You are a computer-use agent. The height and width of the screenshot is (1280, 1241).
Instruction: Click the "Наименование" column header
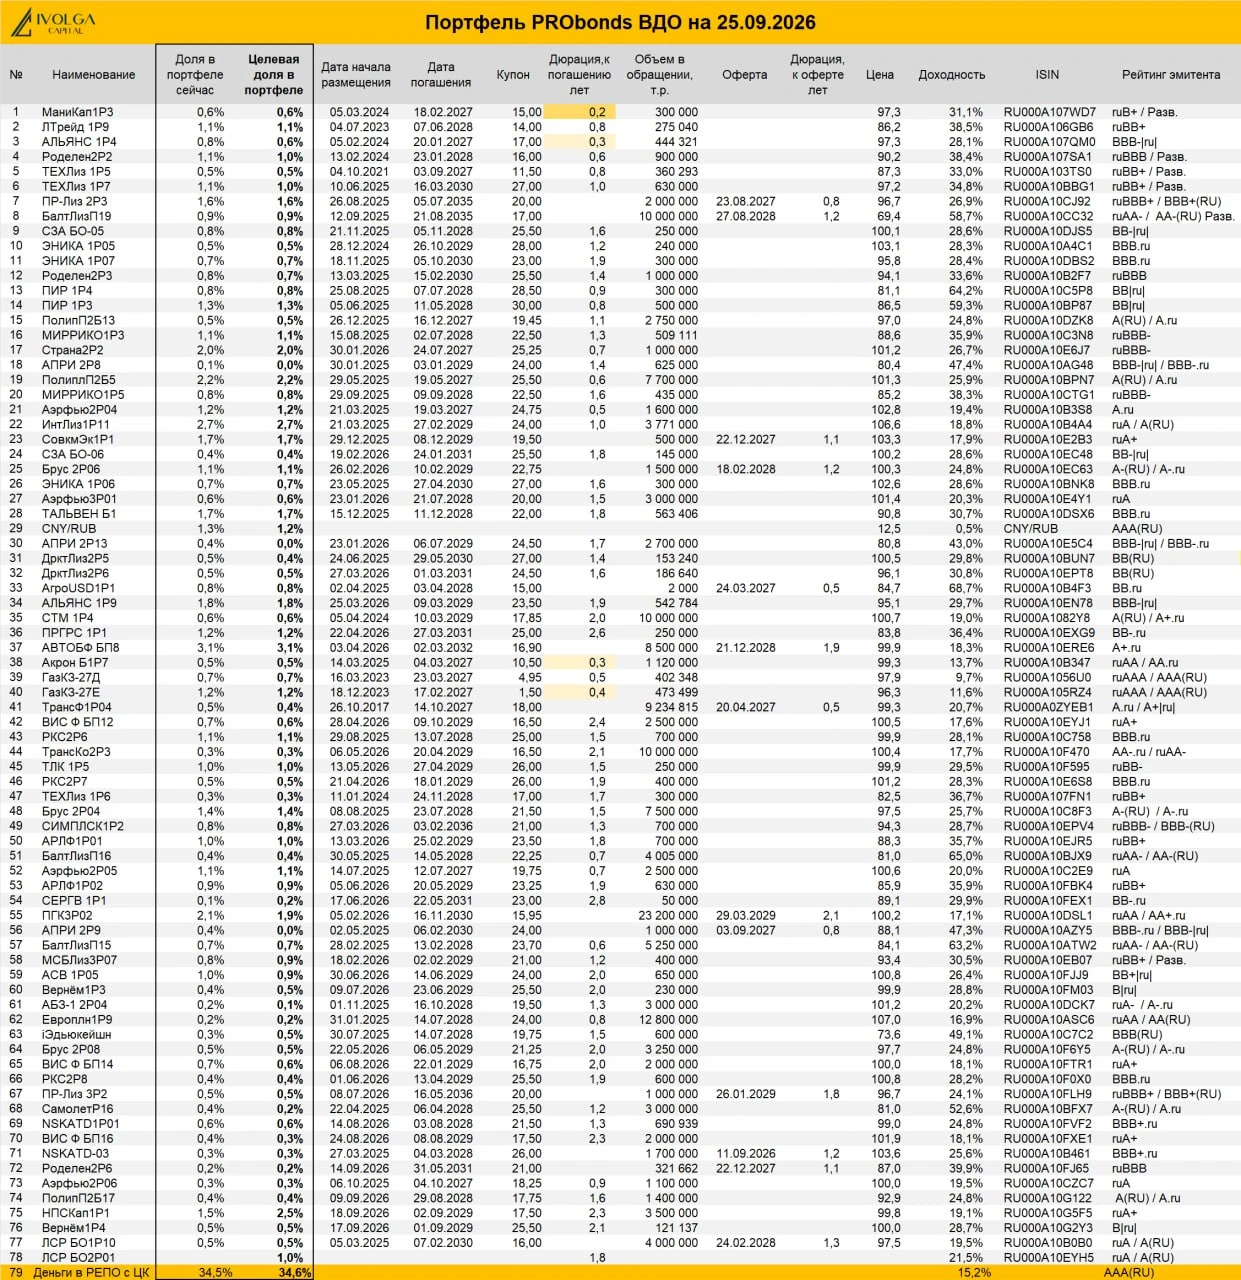[x=94, y=75]
